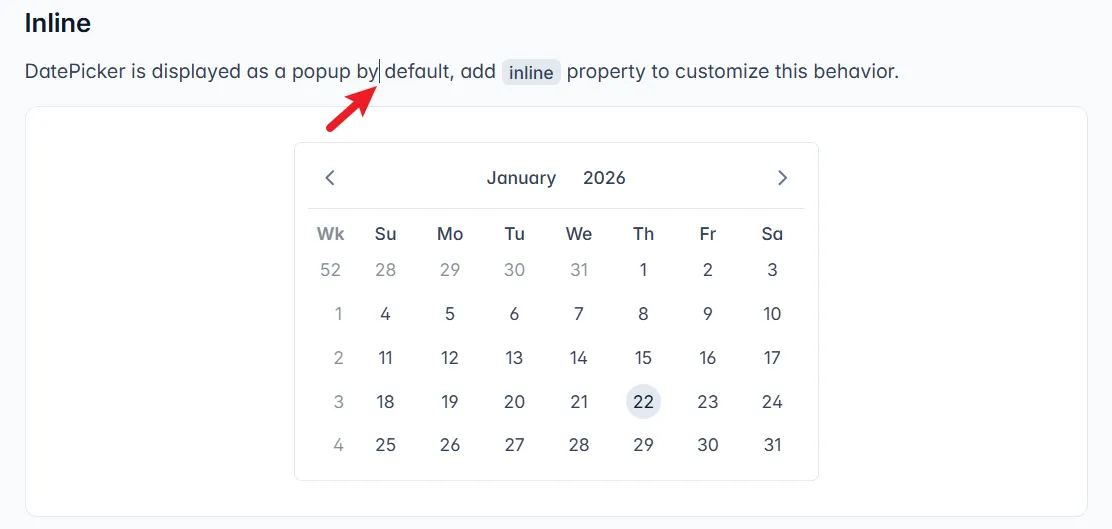The image size is (1112, 529).
Task: Select highlighted date 22 in the calendar
Action: 643,402
